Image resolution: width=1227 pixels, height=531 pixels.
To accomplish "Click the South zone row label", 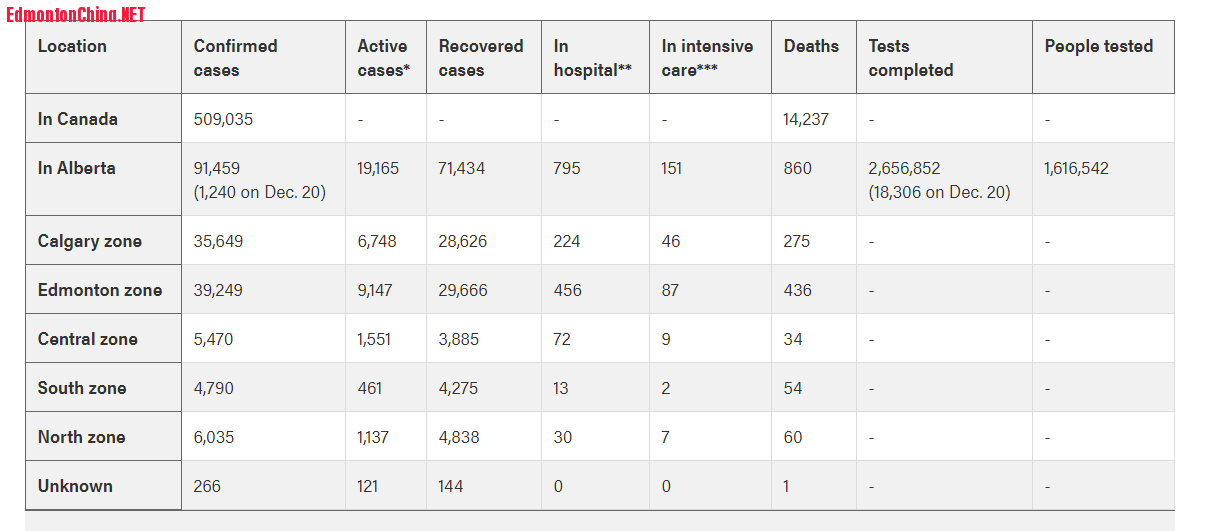I will pyautogui.click(x=82, y=388).
